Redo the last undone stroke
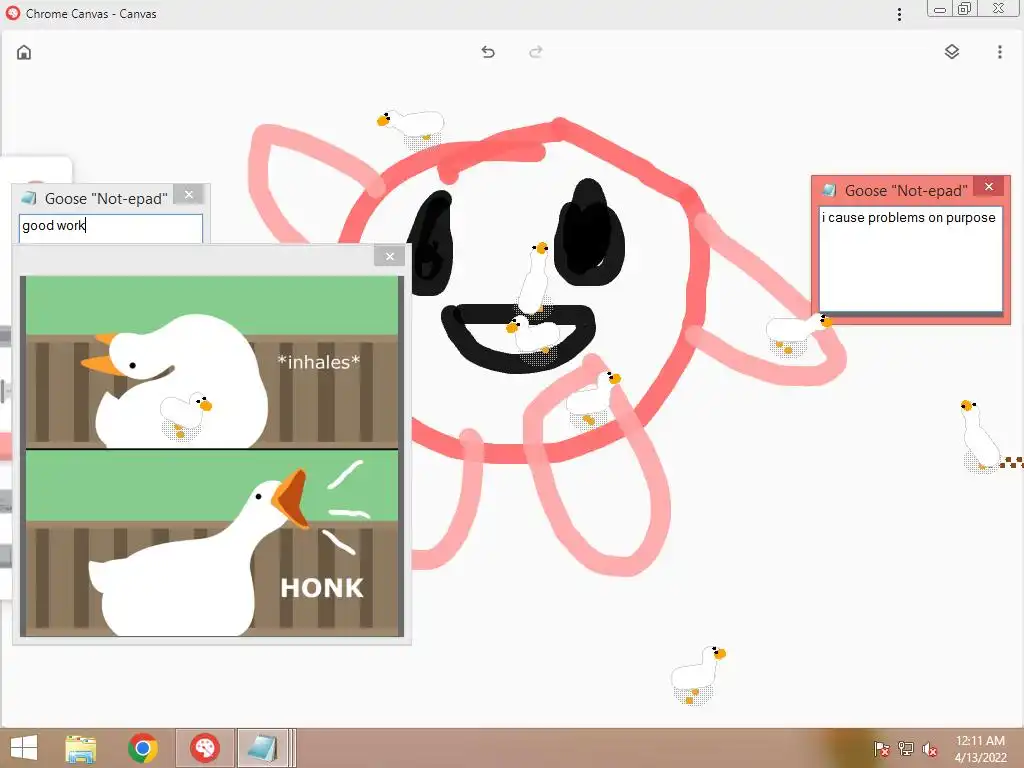The image size is (1024, 768). pyautogui.click(x=536, y=52)
